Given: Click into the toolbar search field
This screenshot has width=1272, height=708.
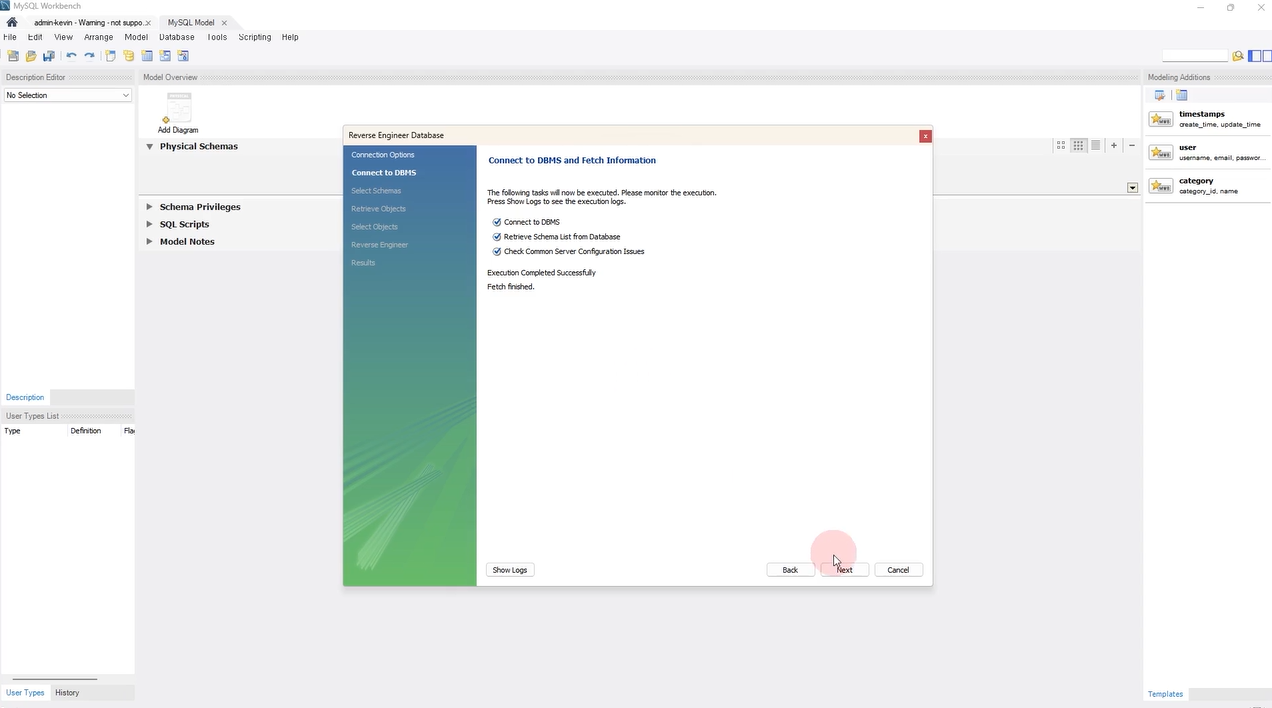Looking at the screenshot, I should 1195,56.
